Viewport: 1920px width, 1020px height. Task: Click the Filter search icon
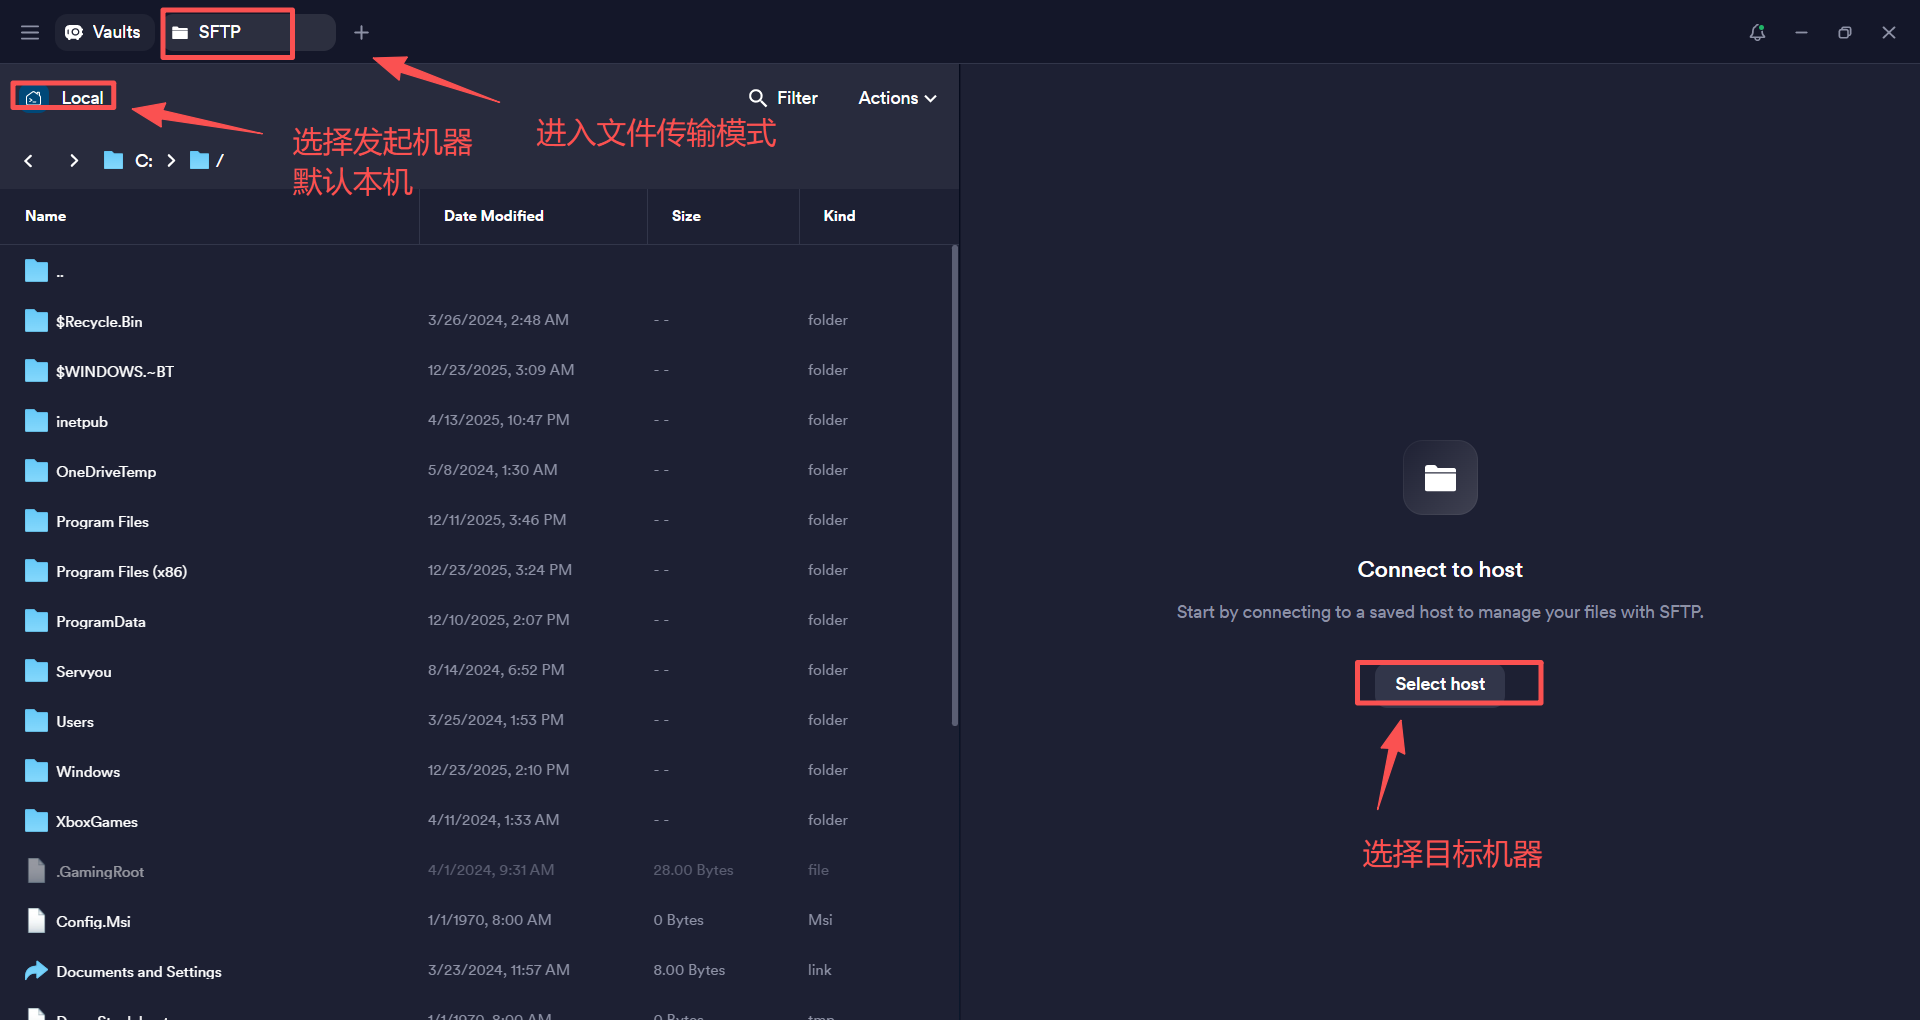pos(758,98)
